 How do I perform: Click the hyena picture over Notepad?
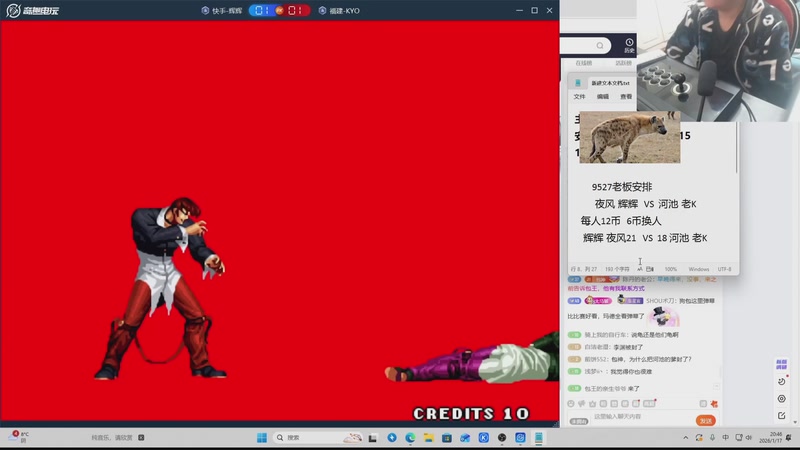coord(630,137)
